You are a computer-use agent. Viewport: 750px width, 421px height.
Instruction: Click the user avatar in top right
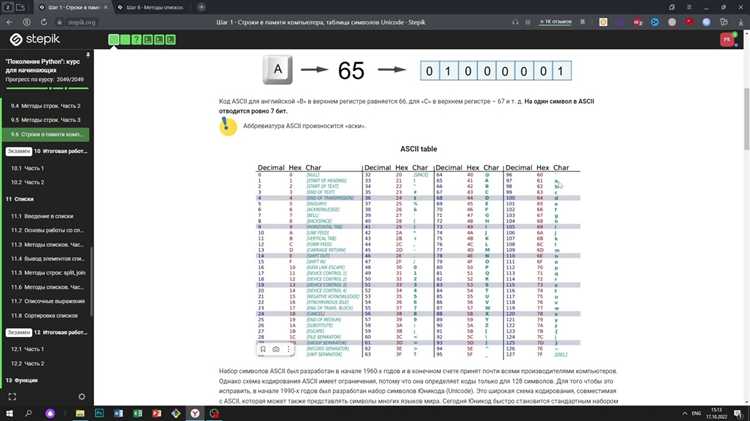click(x=727, y=40)
